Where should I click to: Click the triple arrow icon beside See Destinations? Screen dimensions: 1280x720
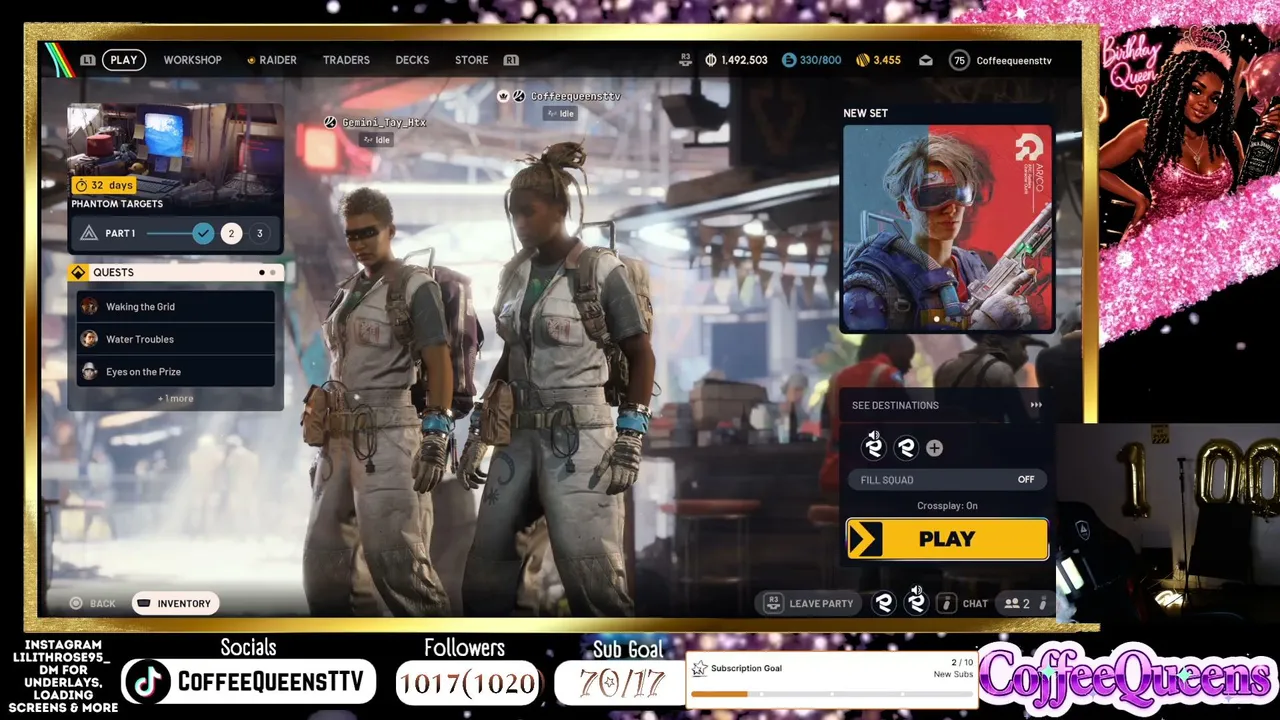point(1036,405)
